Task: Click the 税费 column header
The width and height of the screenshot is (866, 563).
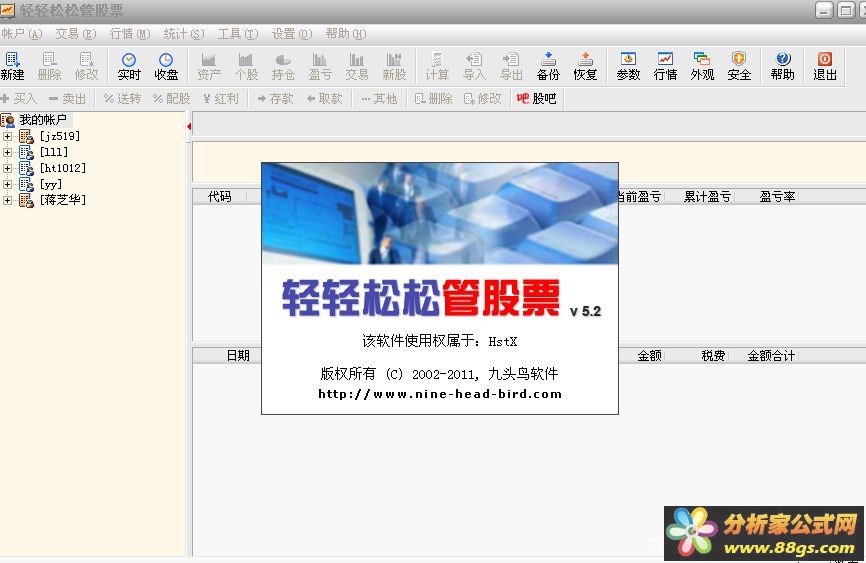Action: 713,356
